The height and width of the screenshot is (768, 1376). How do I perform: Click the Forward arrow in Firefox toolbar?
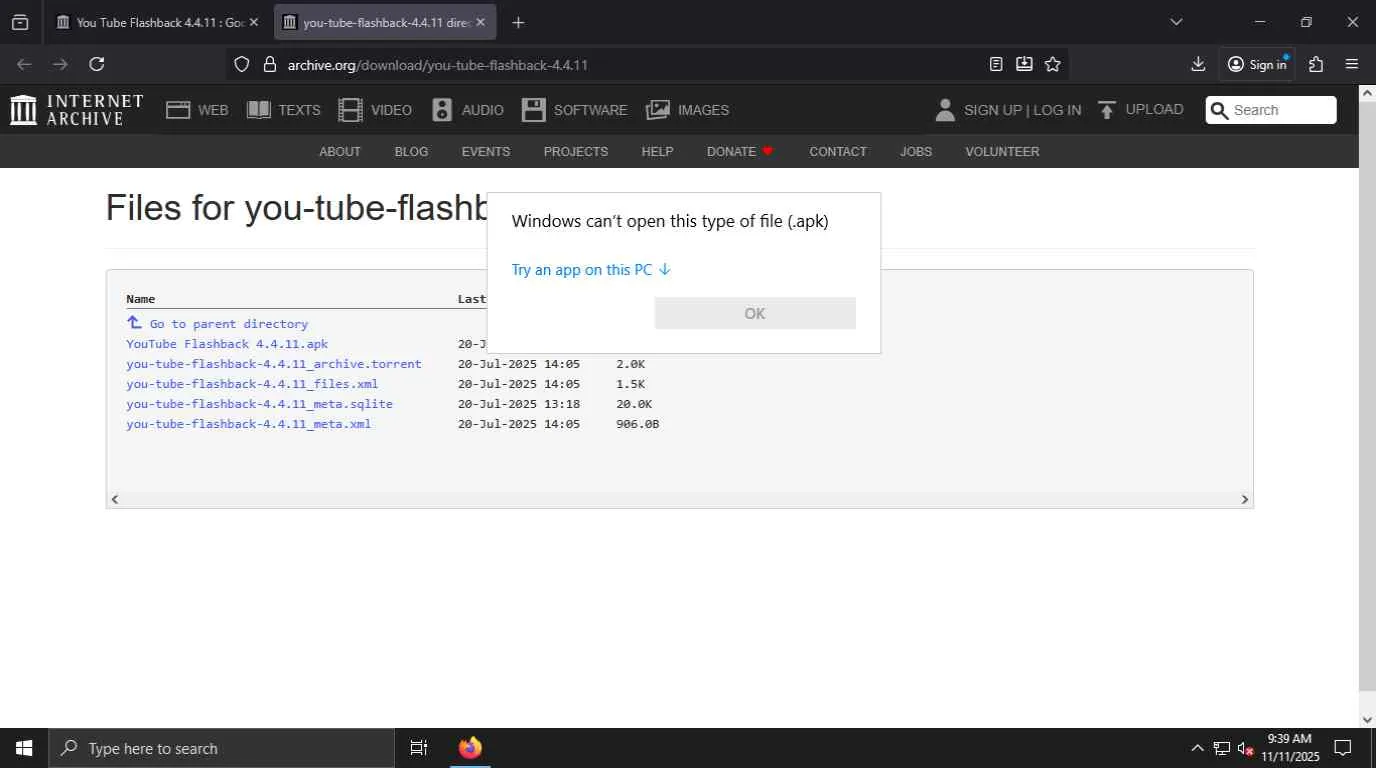pos(61,64)
